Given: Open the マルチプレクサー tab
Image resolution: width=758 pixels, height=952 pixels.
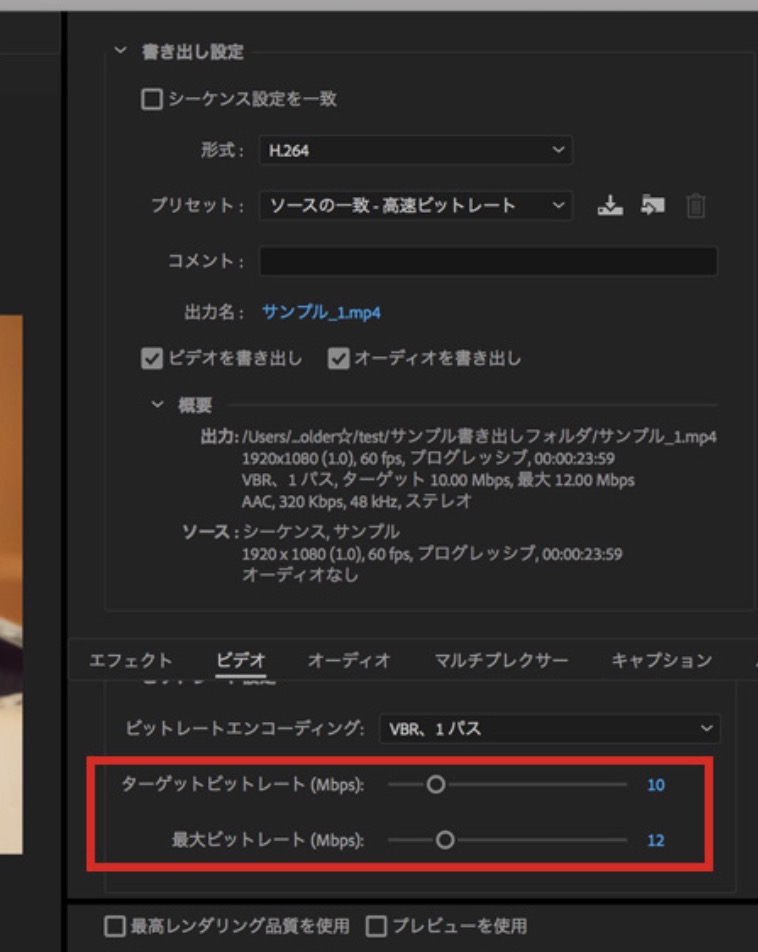Looking at the screenshot, I should 501,660.
